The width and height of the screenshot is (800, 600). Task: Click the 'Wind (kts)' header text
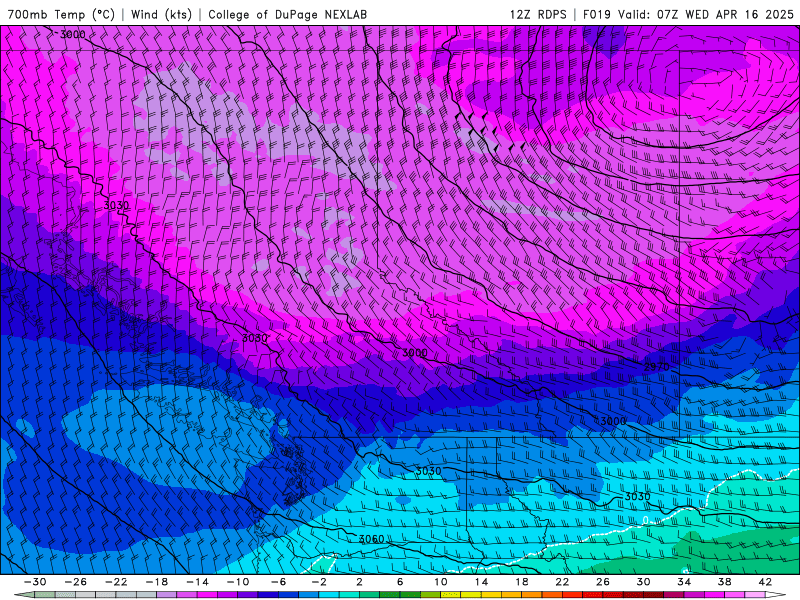pyautogui.click(x=161, y=14)
